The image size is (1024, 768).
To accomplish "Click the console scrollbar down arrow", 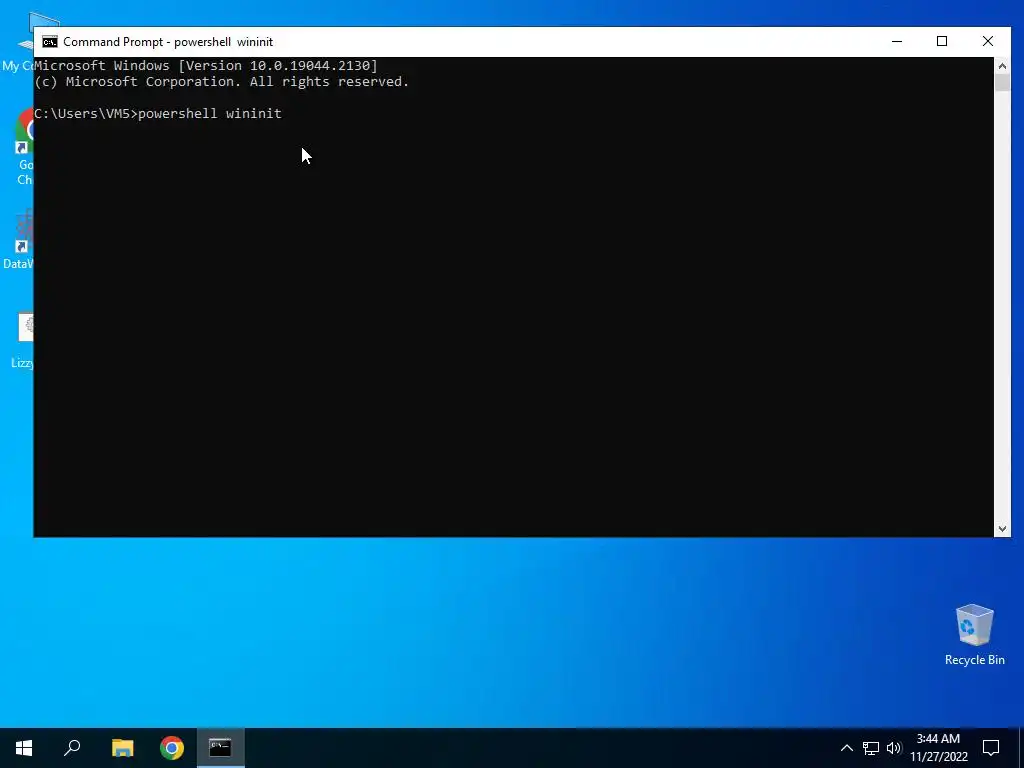I will [1002, 529].
